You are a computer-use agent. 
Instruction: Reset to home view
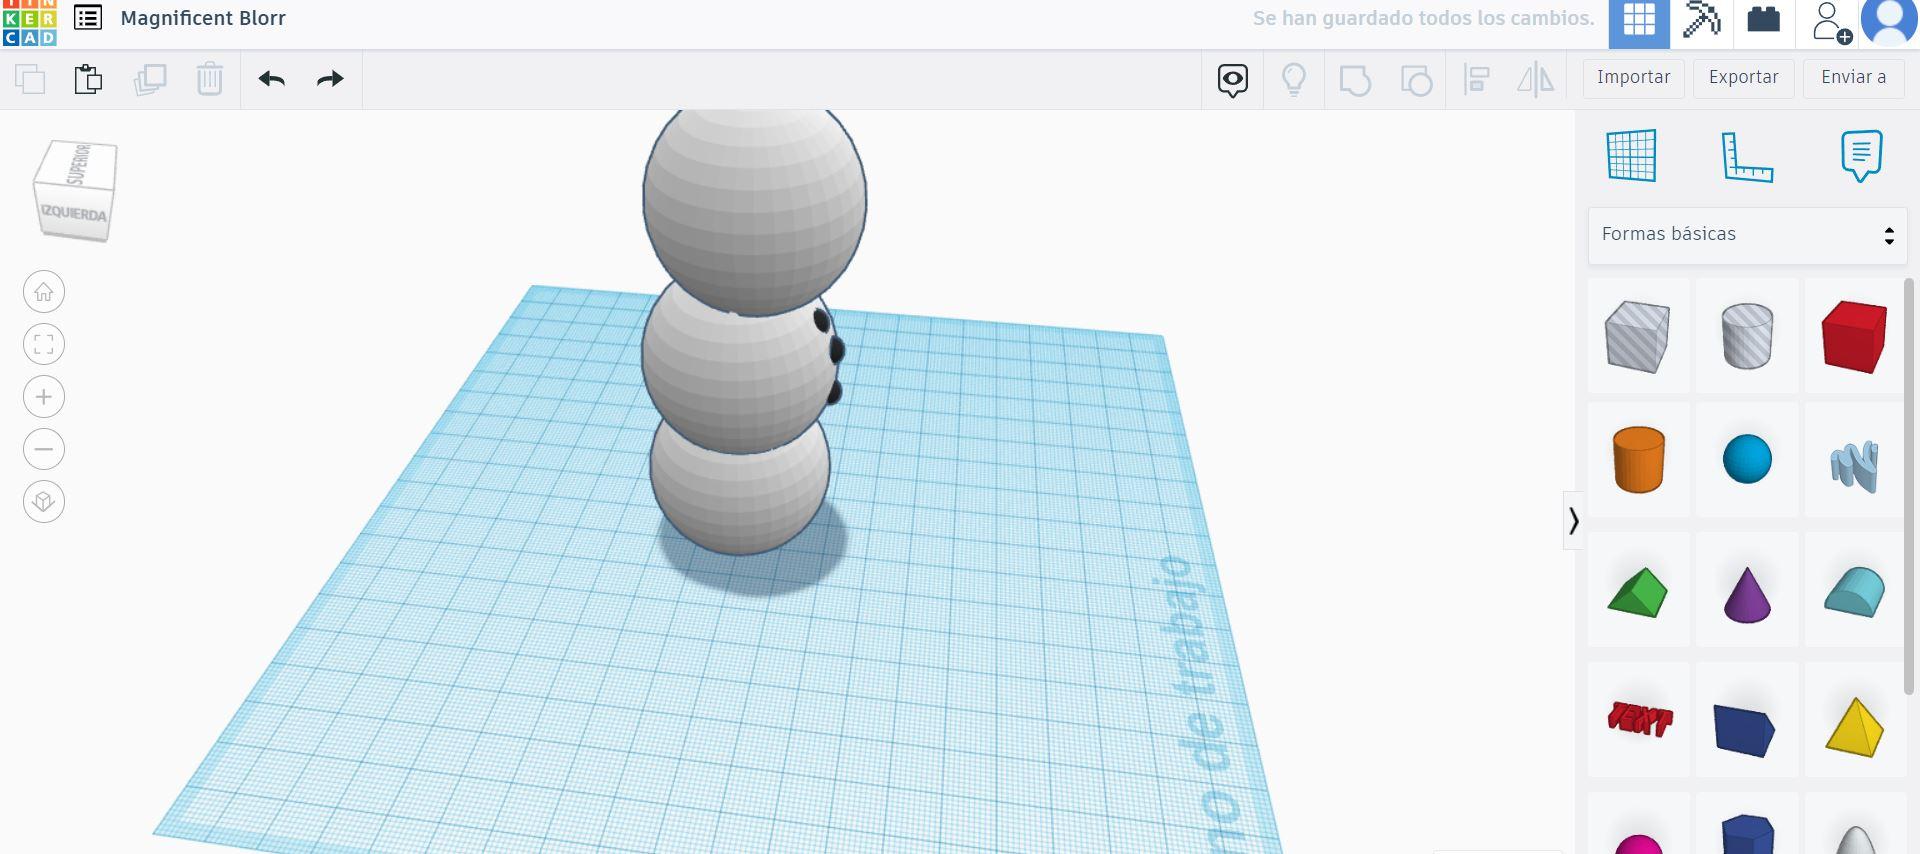[44, 292]
